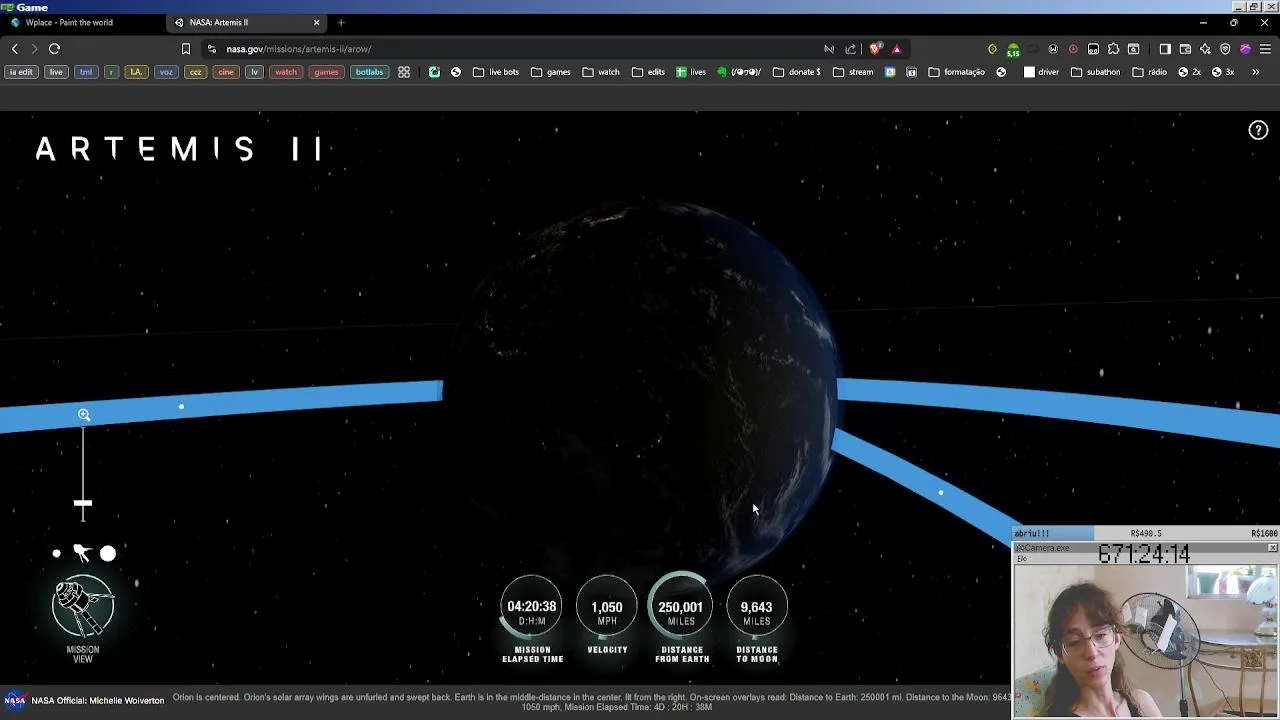Click the grid apps bookmark icon

[x=404, y=72]
